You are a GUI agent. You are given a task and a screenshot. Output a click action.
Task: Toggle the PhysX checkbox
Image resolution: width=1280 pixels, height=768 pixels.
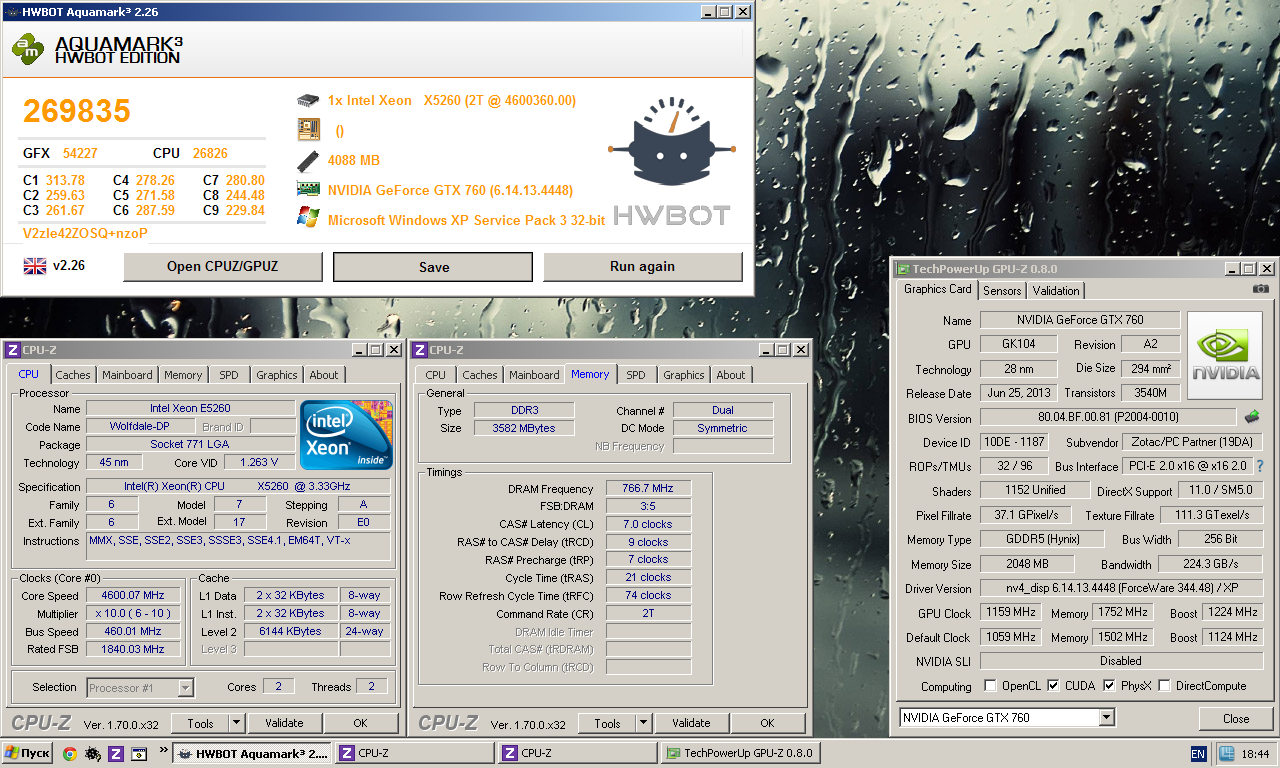(1109, 686)
